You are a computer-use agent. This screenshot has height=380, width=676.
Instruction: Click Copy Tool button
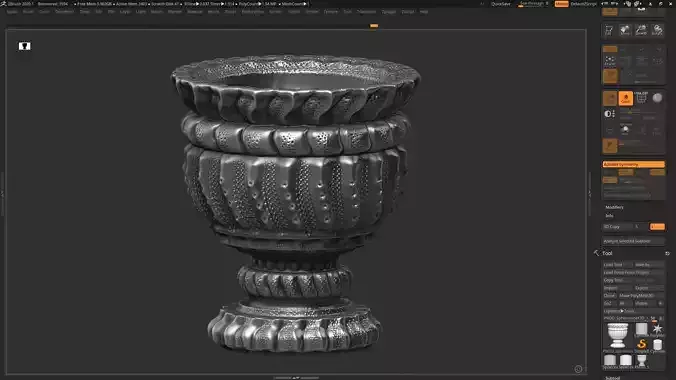pos(617,280)
